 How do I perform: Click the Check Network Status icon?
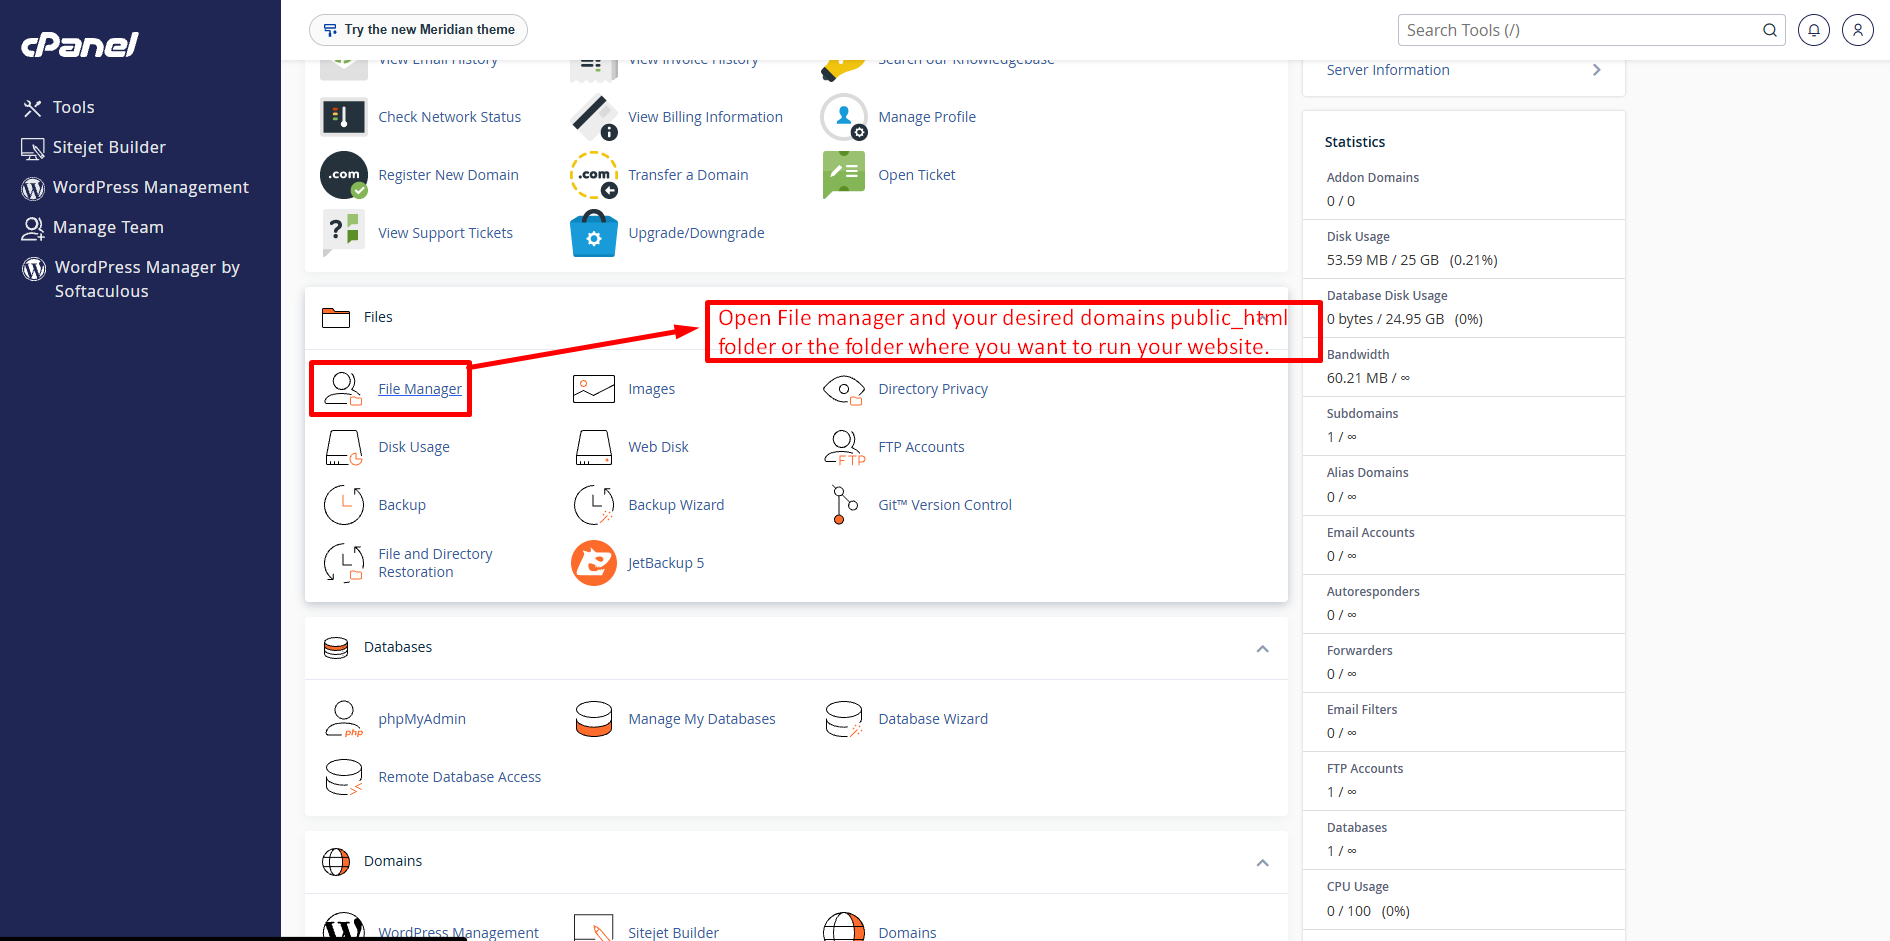click(343, 117)
